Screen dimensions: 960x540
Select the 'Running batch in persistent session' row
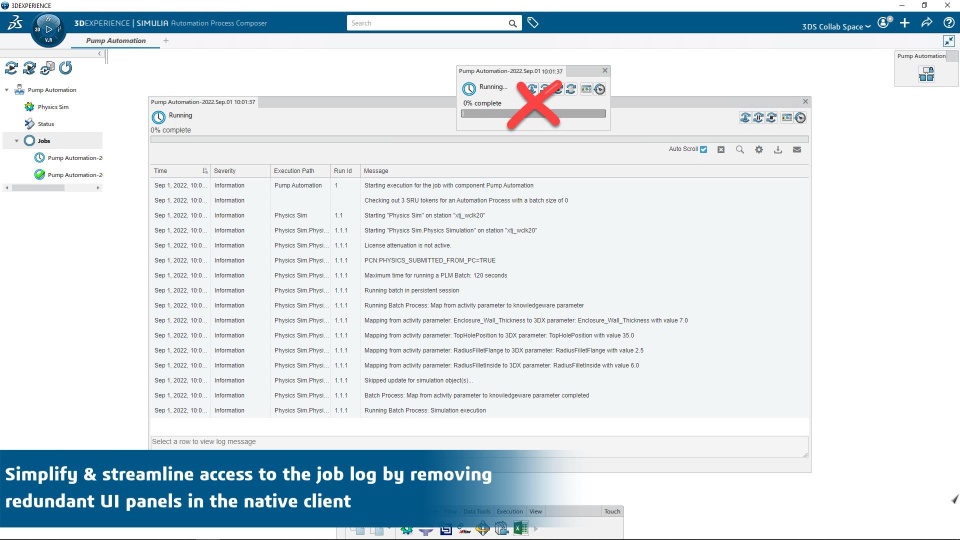pos(479,291)
